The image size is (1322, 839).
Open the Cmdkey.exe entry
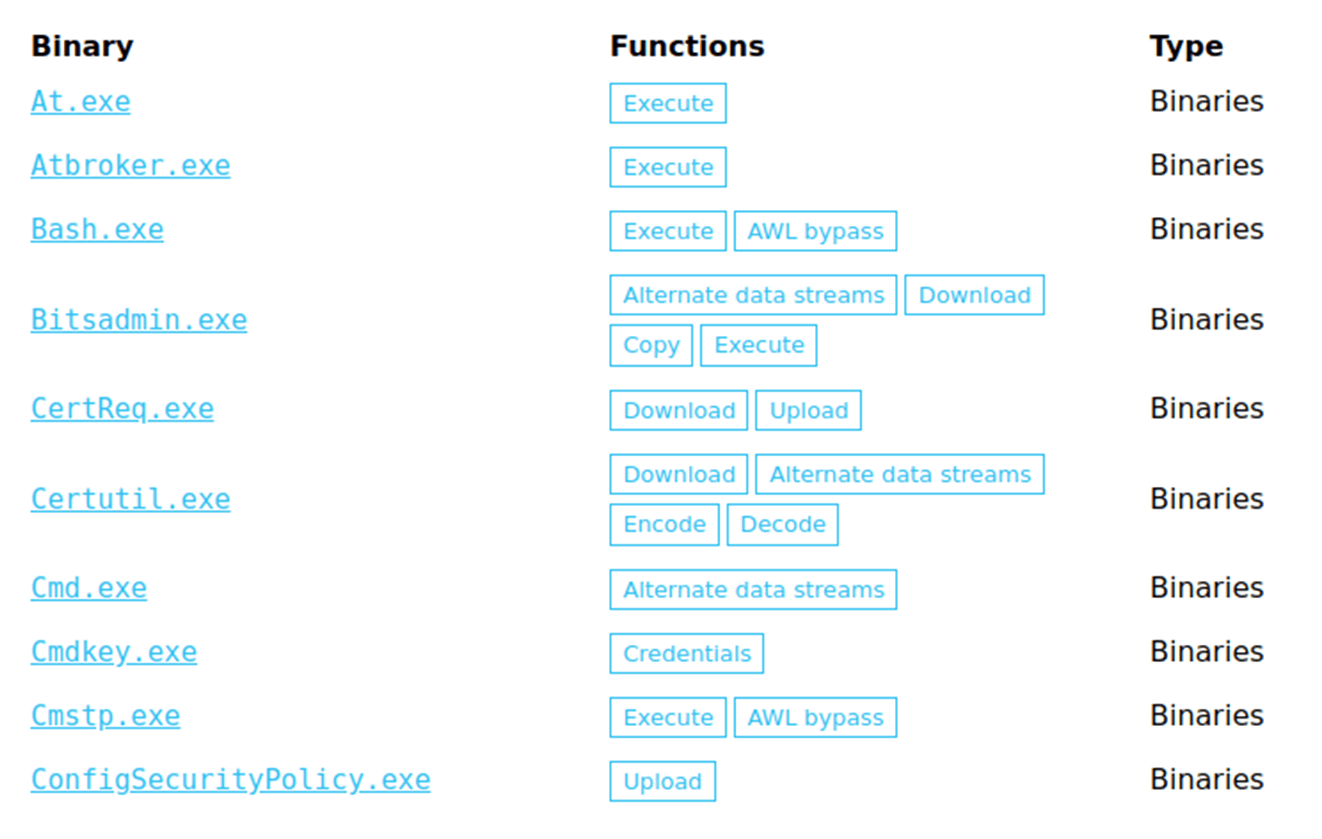point(114,652)
